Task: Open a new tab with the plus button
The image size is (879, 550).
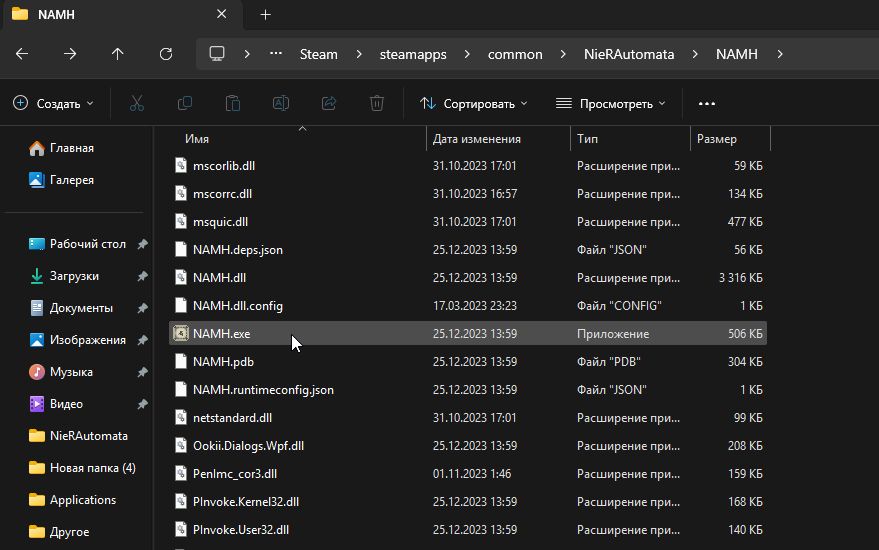Action: pos(266,15)
